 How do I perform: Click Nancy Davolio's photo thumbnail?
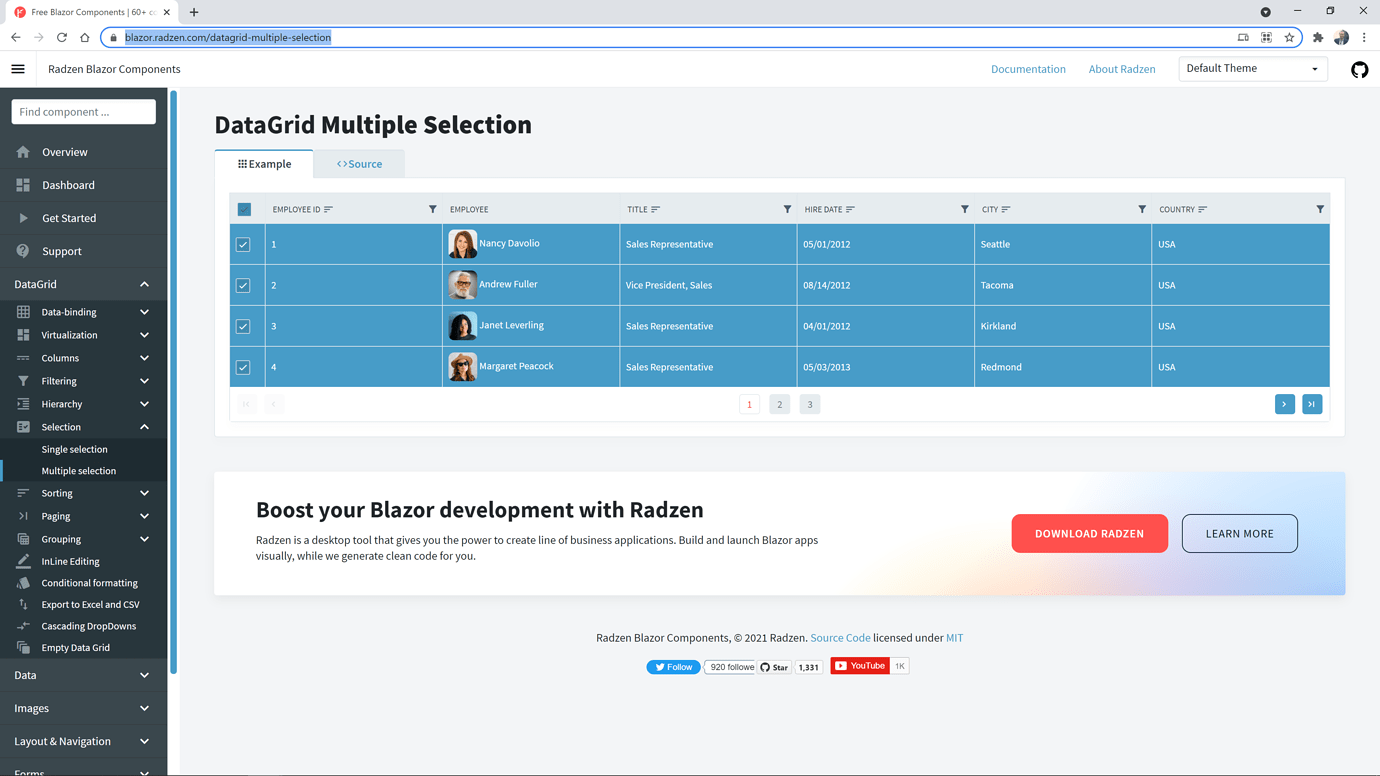click(x=462, y=244)
